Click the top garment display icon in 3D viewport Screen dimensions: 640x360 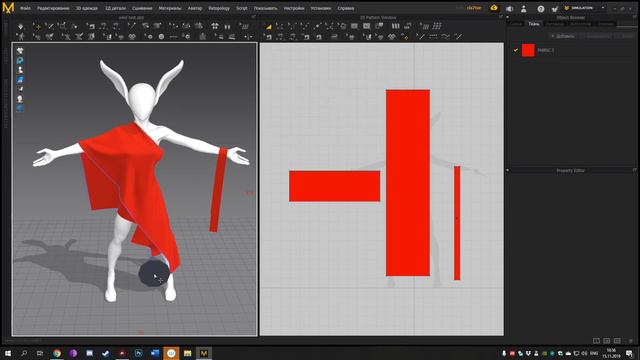tap(20, 51)
